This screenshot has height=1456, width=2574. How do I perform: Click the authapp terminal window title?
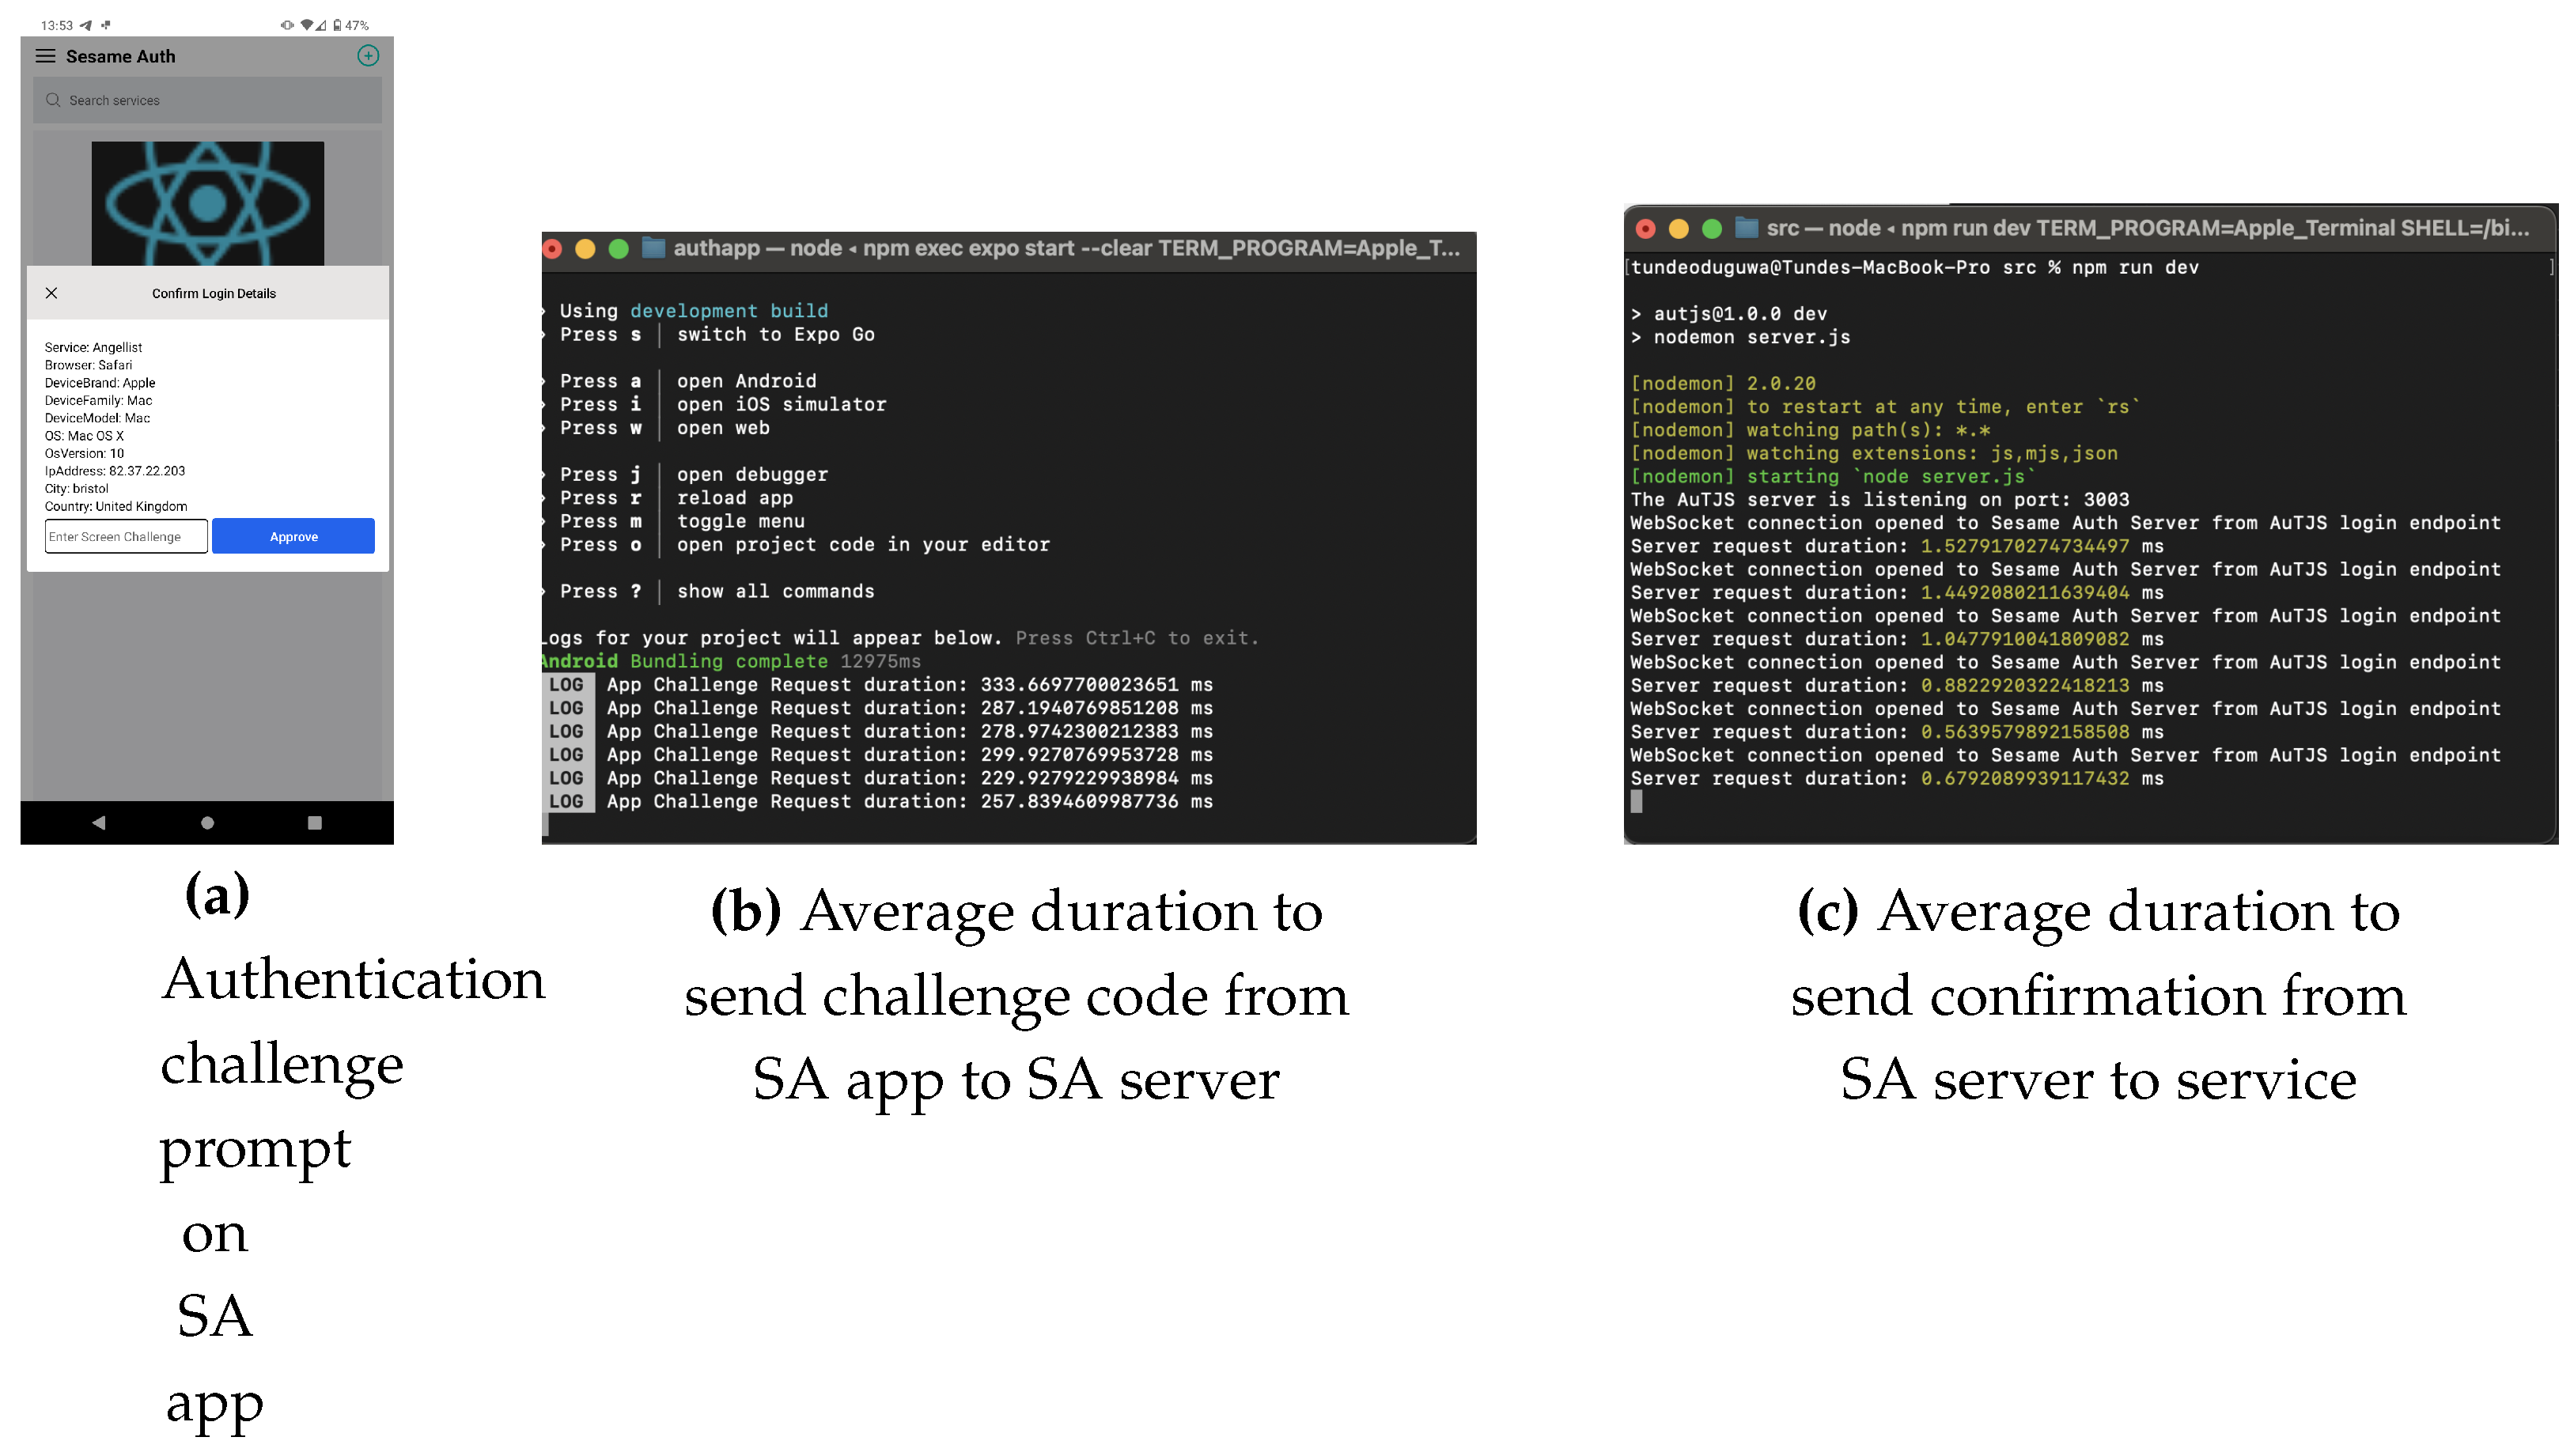1068,248
